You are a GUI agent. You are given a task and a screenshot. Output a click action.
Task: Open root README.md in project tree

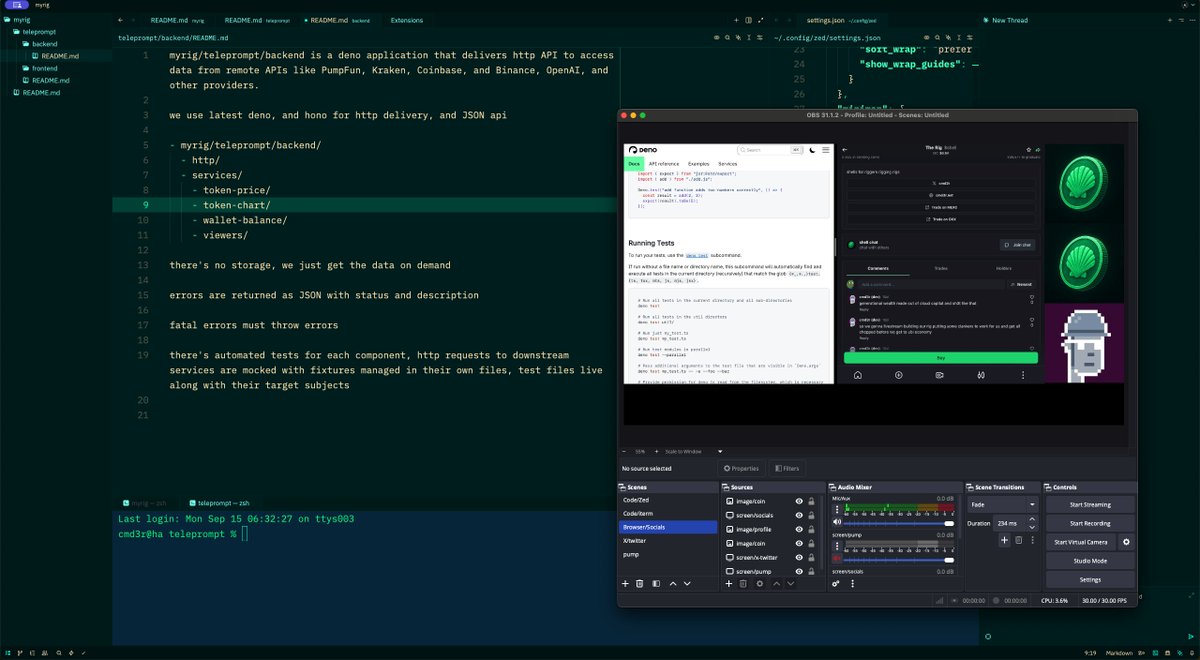36,92
